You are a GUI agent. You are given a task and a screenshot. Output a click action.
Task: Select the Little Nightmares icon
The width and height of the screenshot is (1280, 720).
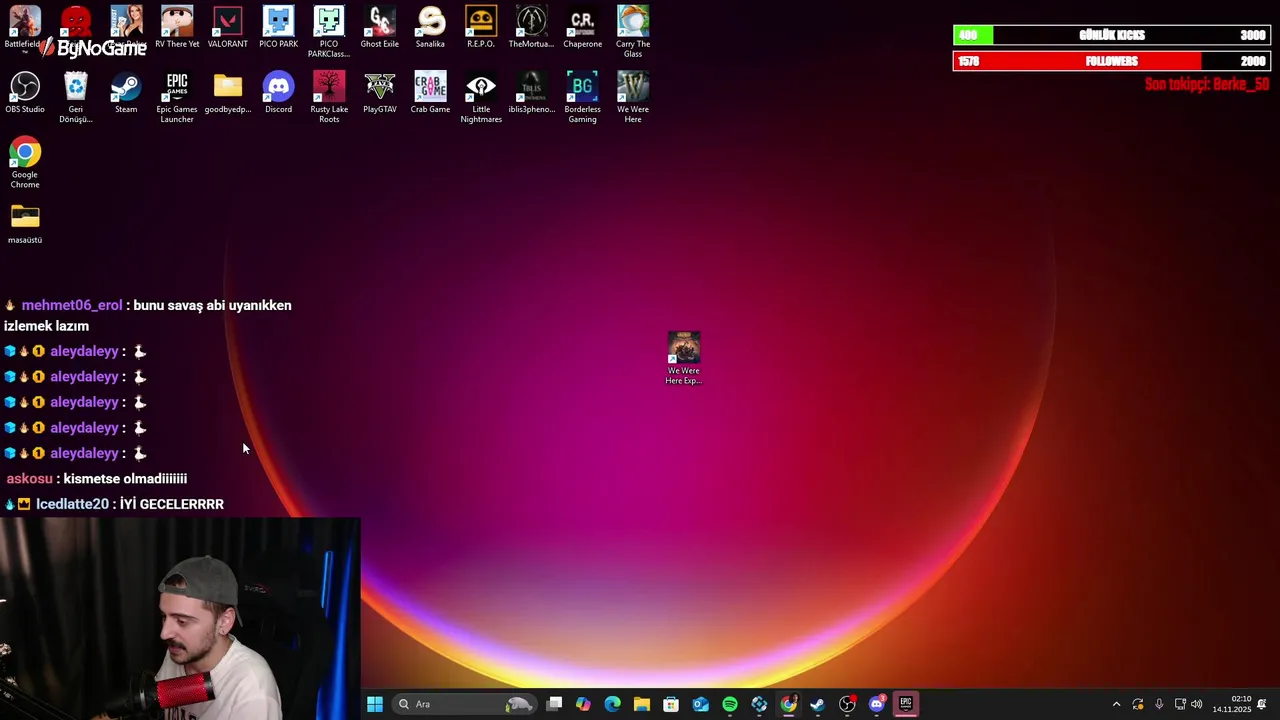click(x=481, y=97)
